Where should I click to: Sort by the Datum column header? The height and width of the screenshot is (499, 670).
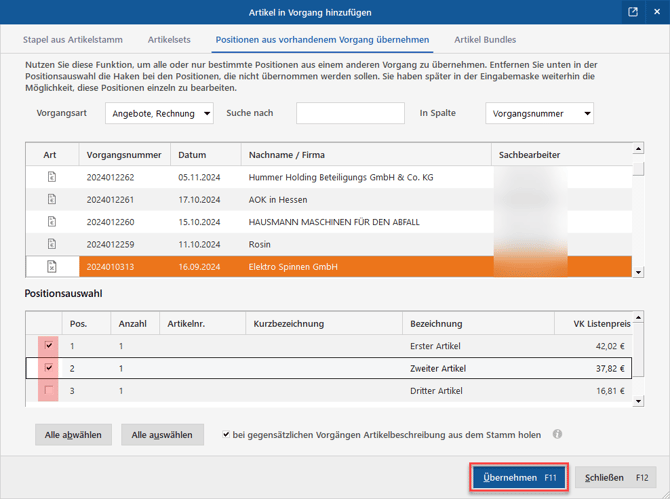pyautogui.click(x=206, y=155)
